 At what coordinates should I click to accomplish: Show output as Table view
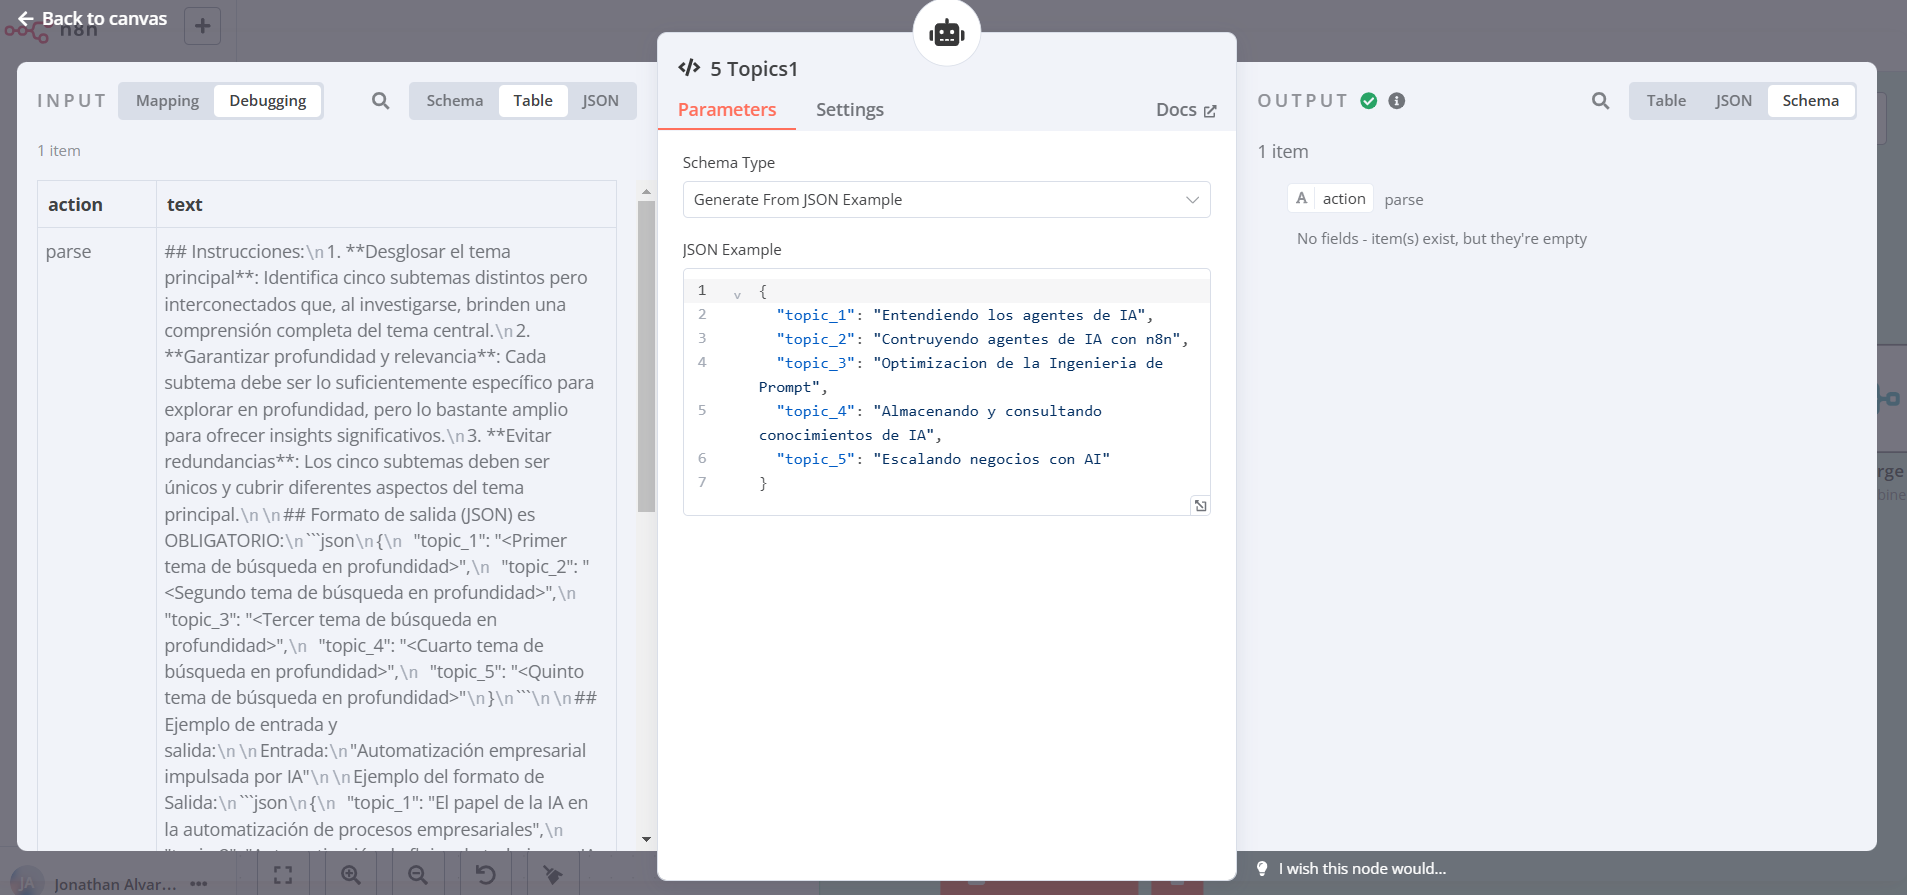pos(1666,101)
